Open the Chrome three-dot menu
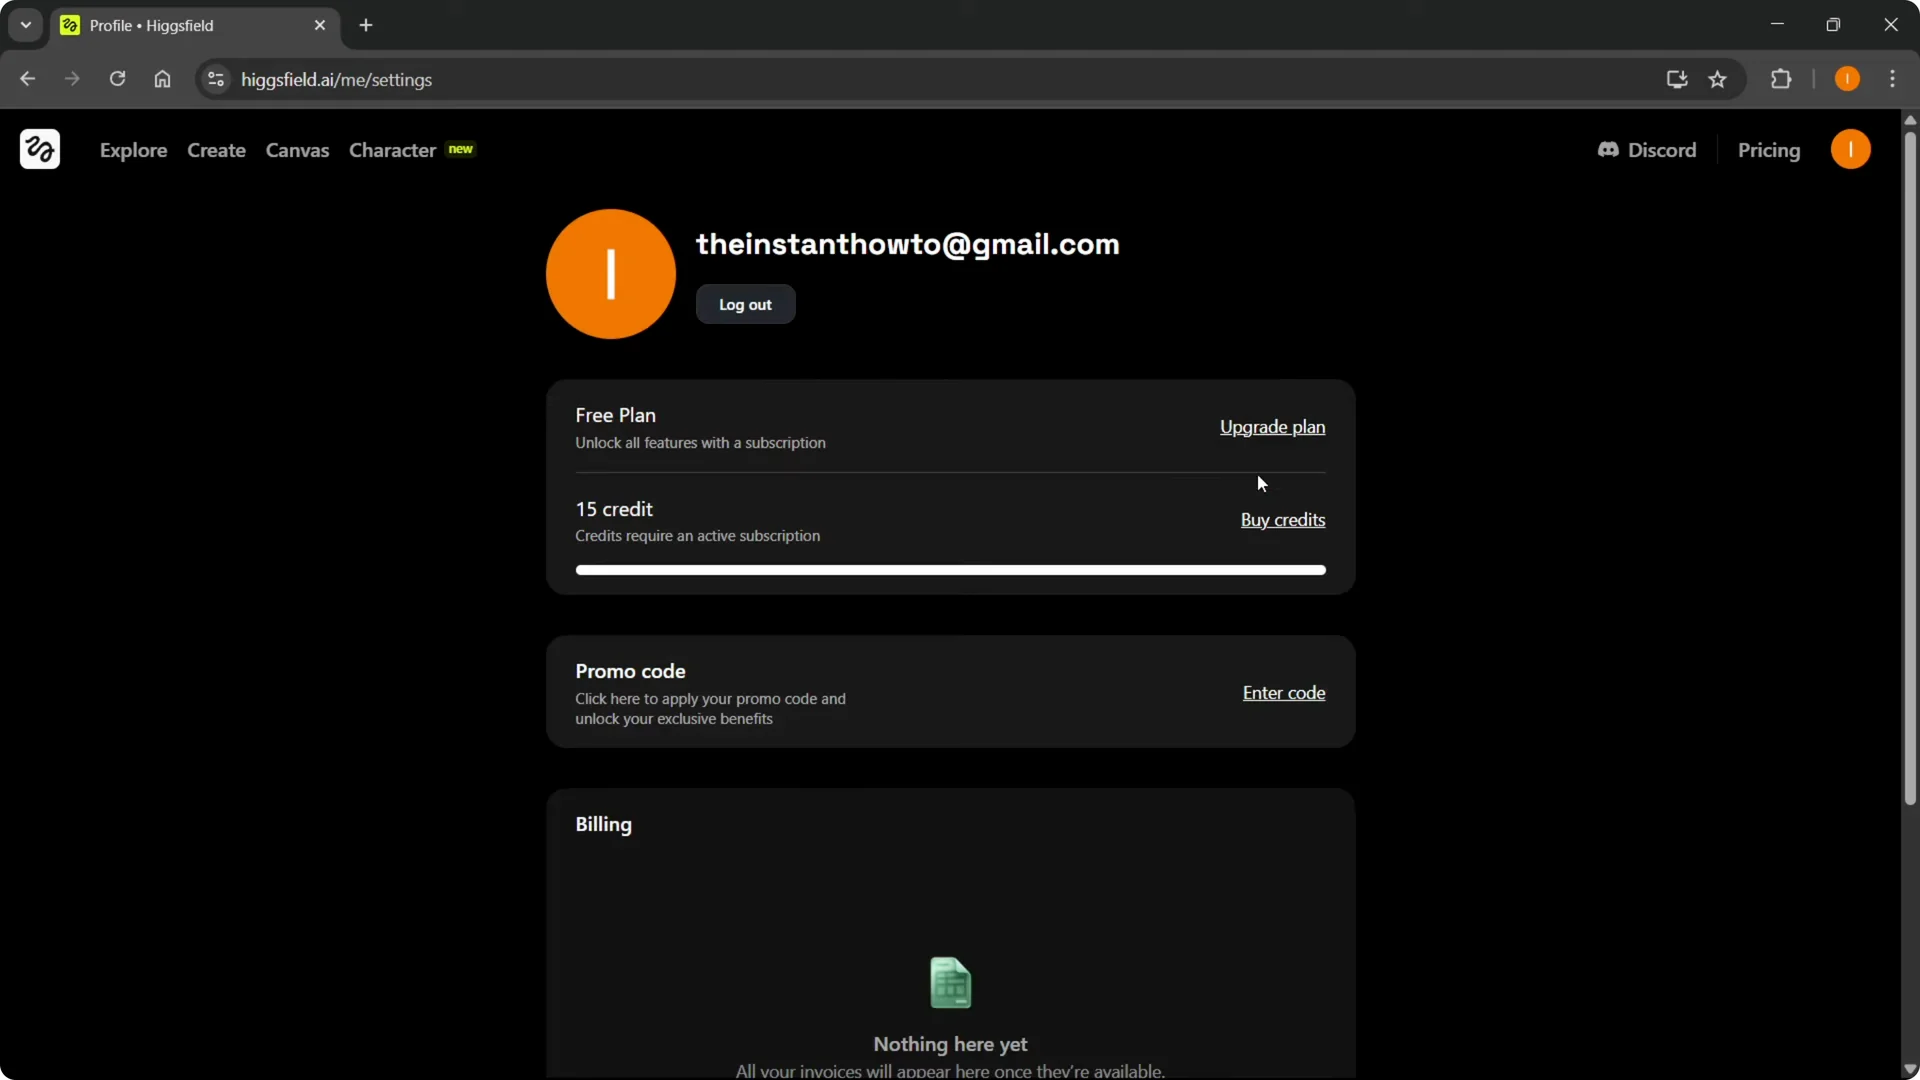 coord(1894,79)
